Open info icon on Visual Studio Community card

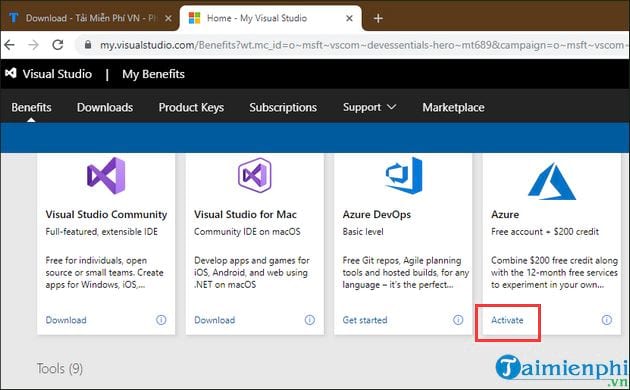tap(161, 320)
